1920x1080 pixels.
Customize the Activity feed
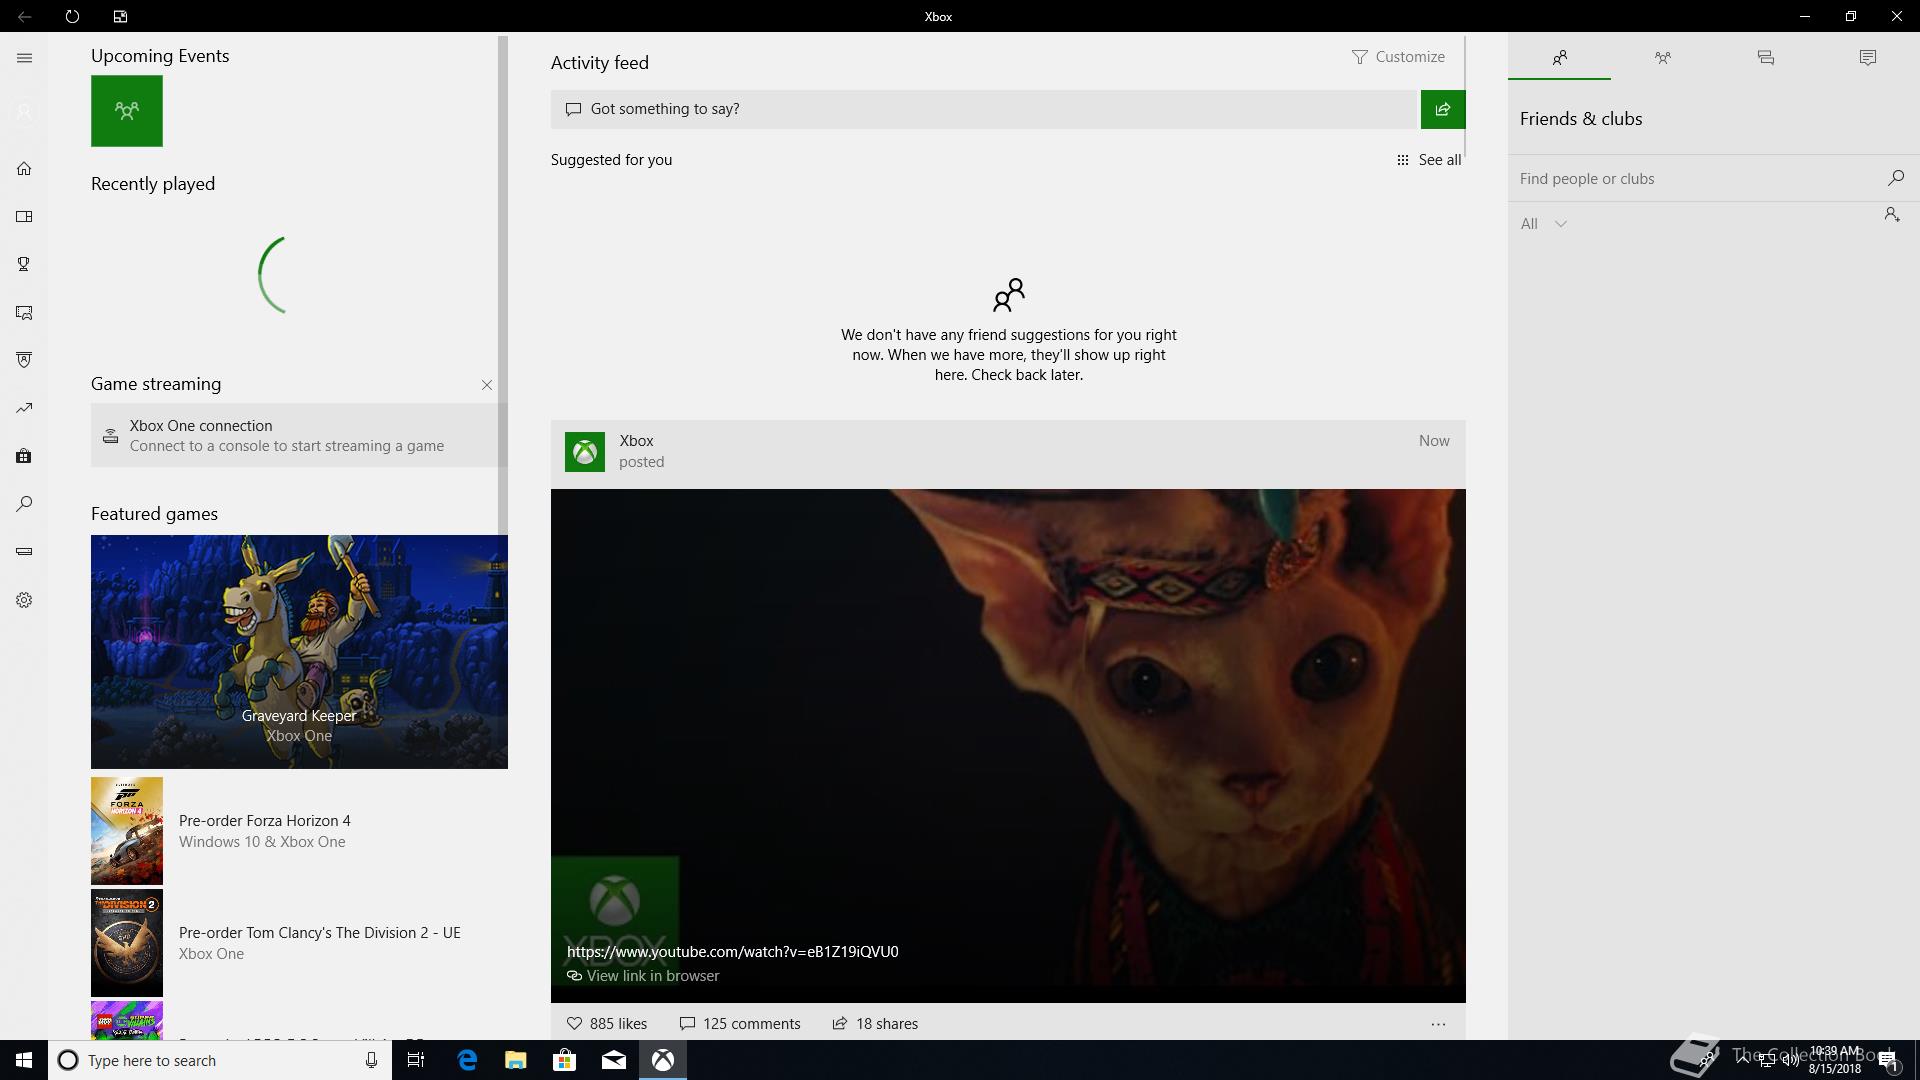(1398, 57)
